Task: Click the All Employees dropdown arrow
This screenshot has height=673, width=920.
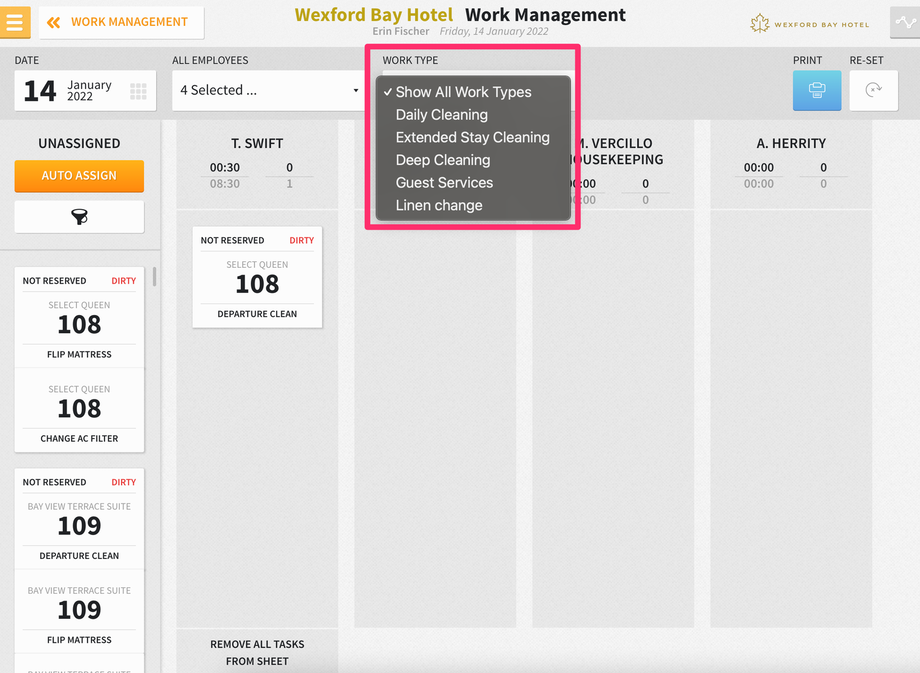Action: coord(356,90)
